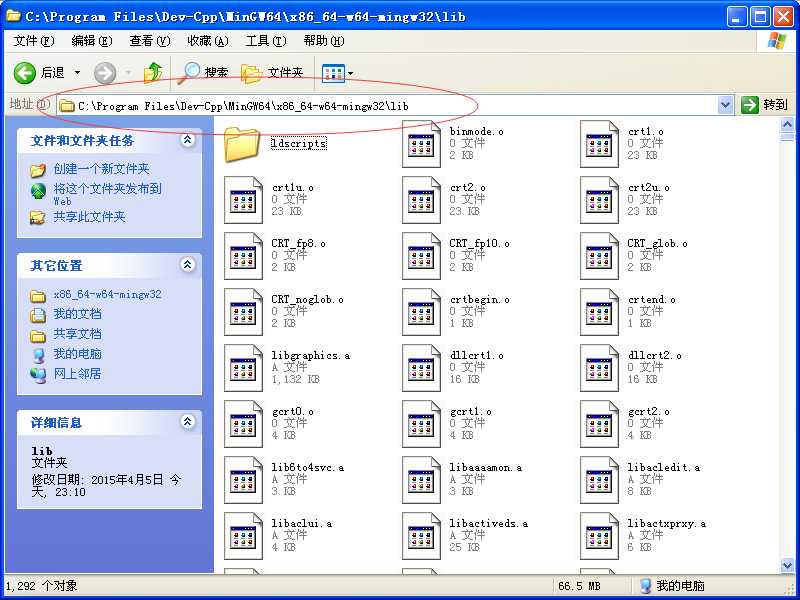The image size is (800, 600).
Task: Open the Views icon in toolbar
Action: (334, 73)
